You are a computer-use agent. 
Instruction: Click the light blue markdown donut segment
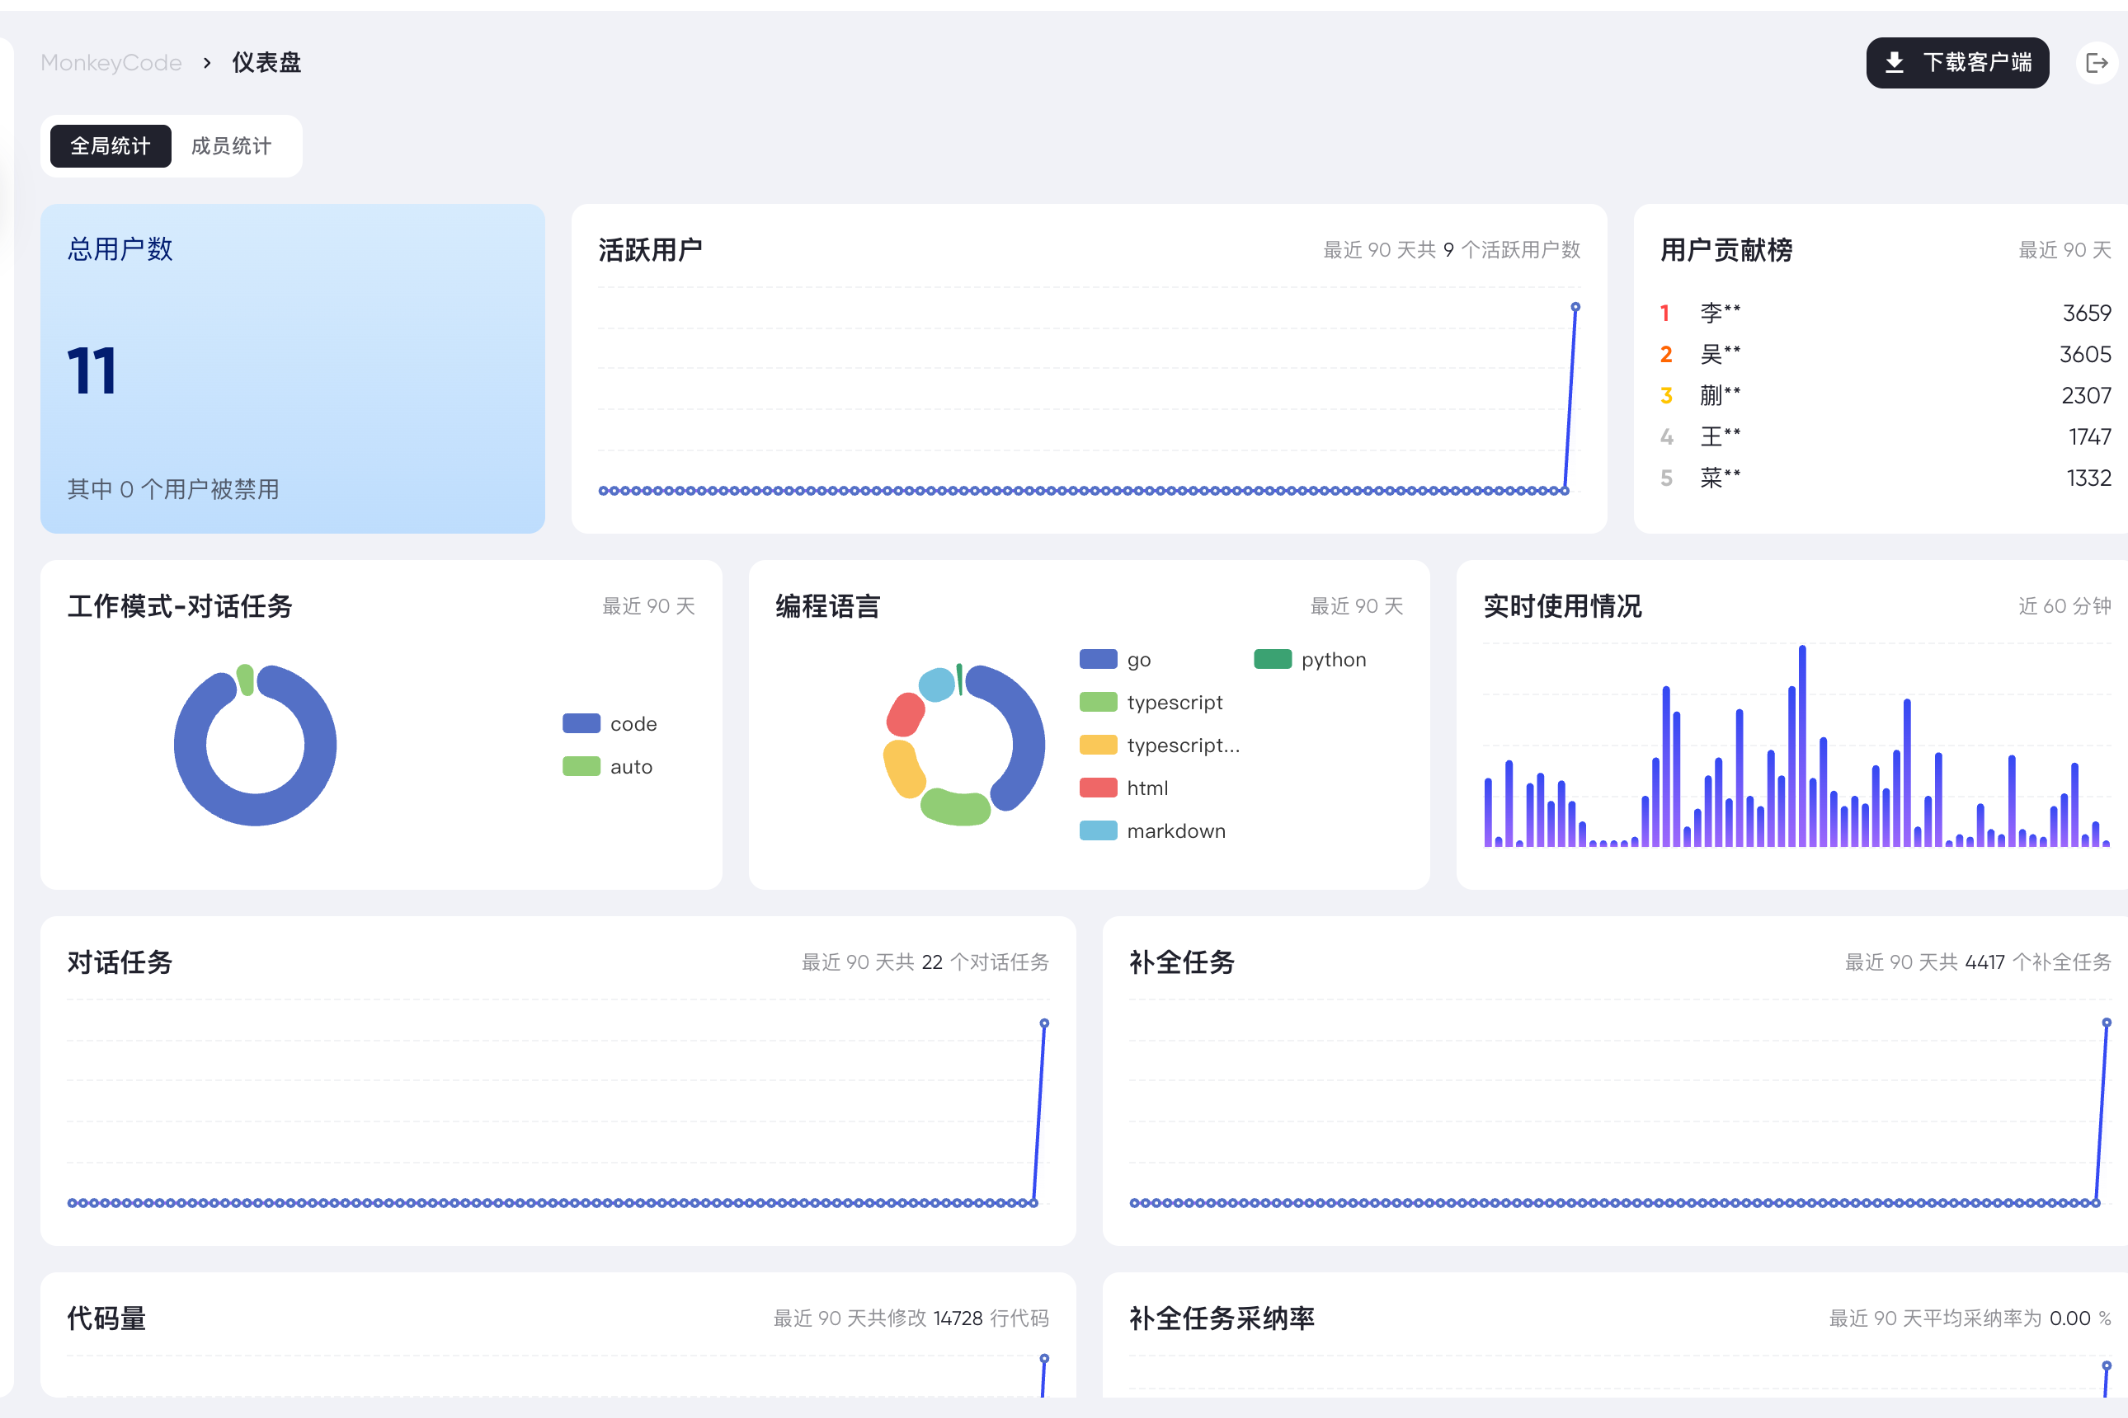936,684
